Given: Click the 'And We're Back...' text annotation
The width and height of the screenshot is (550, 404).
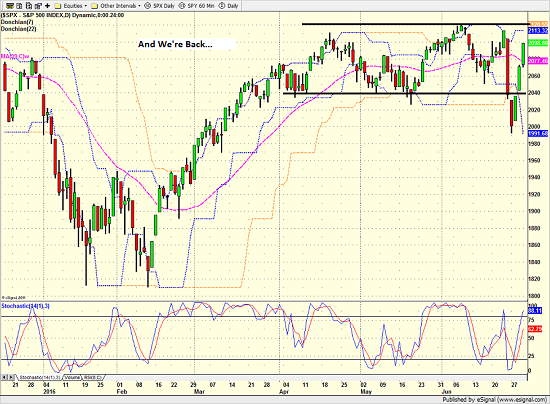Looking at the screenshot, I should pyautogui.click(x=175, y=44).
